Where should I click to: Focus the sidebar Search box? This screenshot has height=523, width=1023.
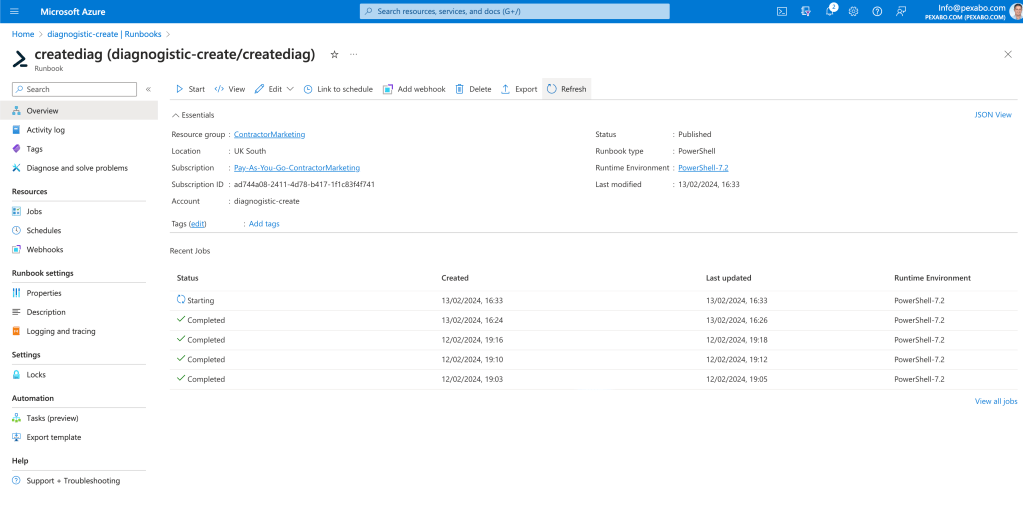[x=74, y=89]
